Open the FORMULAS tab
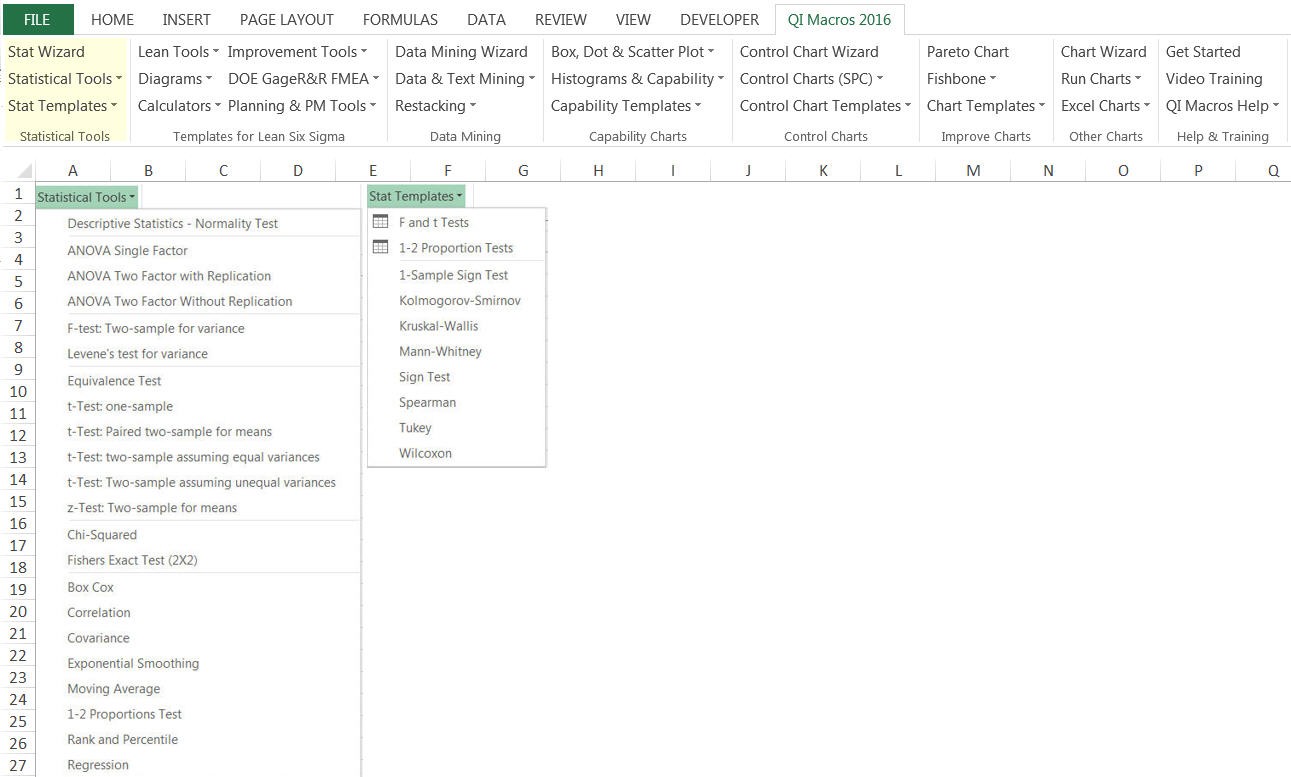Screen dimensions: 1291x777 tap(400, 19)
